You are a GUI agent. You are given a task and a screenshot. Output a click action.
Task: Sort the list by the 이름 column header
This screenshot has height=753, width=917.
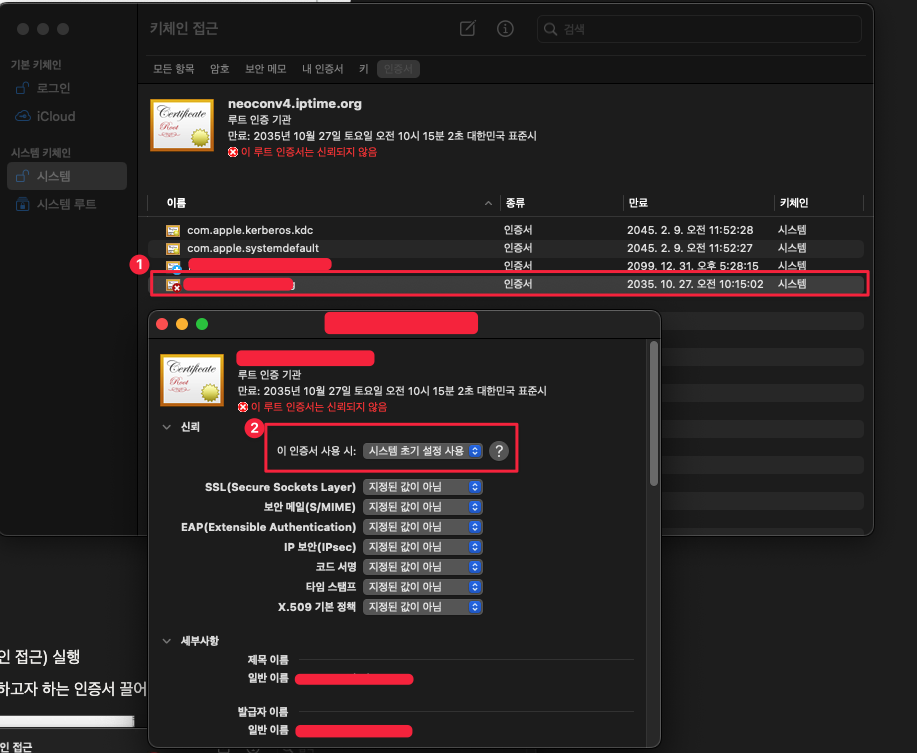177,203
